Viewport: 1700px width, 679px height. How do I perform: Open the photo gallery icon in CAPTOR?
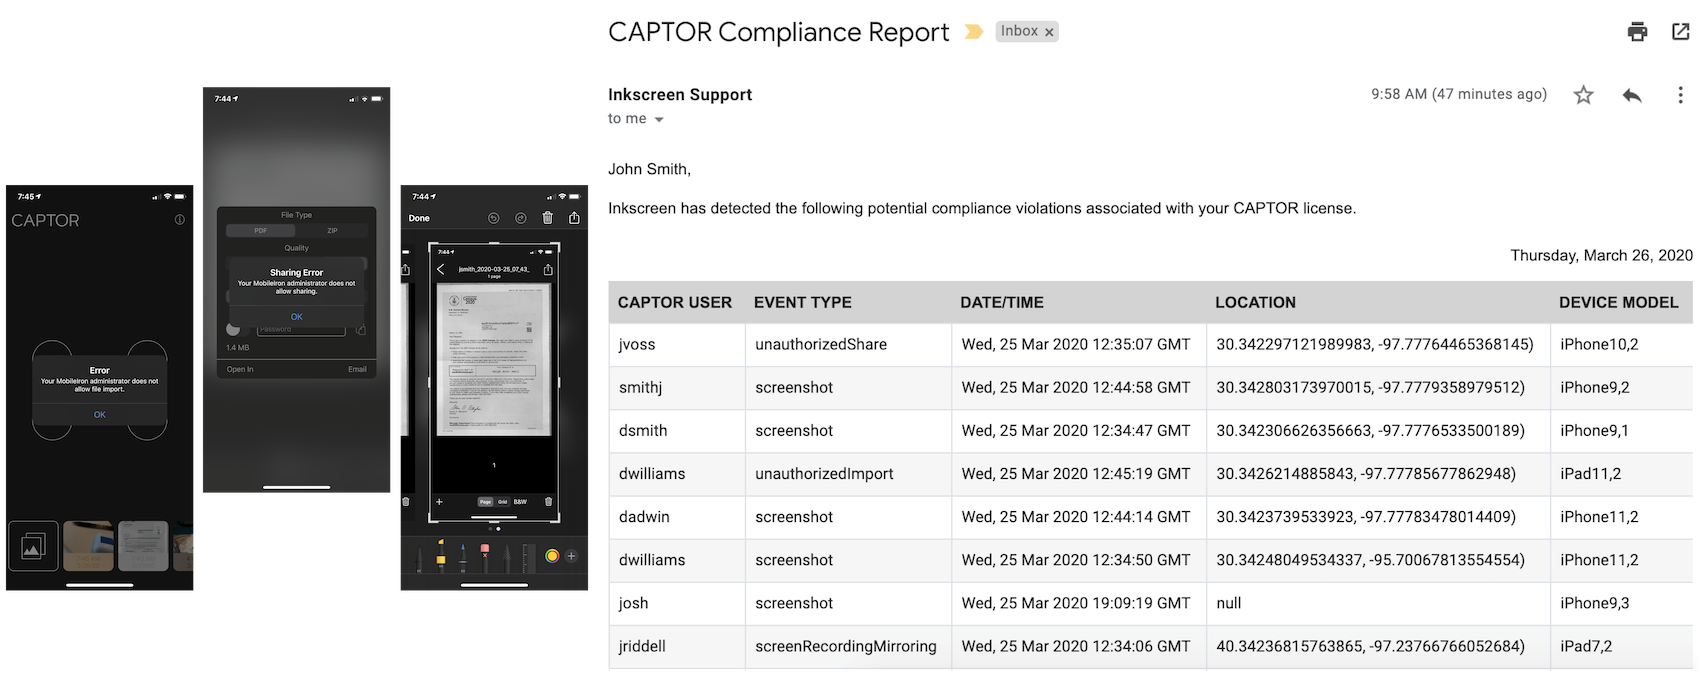[x=33, y=546]
